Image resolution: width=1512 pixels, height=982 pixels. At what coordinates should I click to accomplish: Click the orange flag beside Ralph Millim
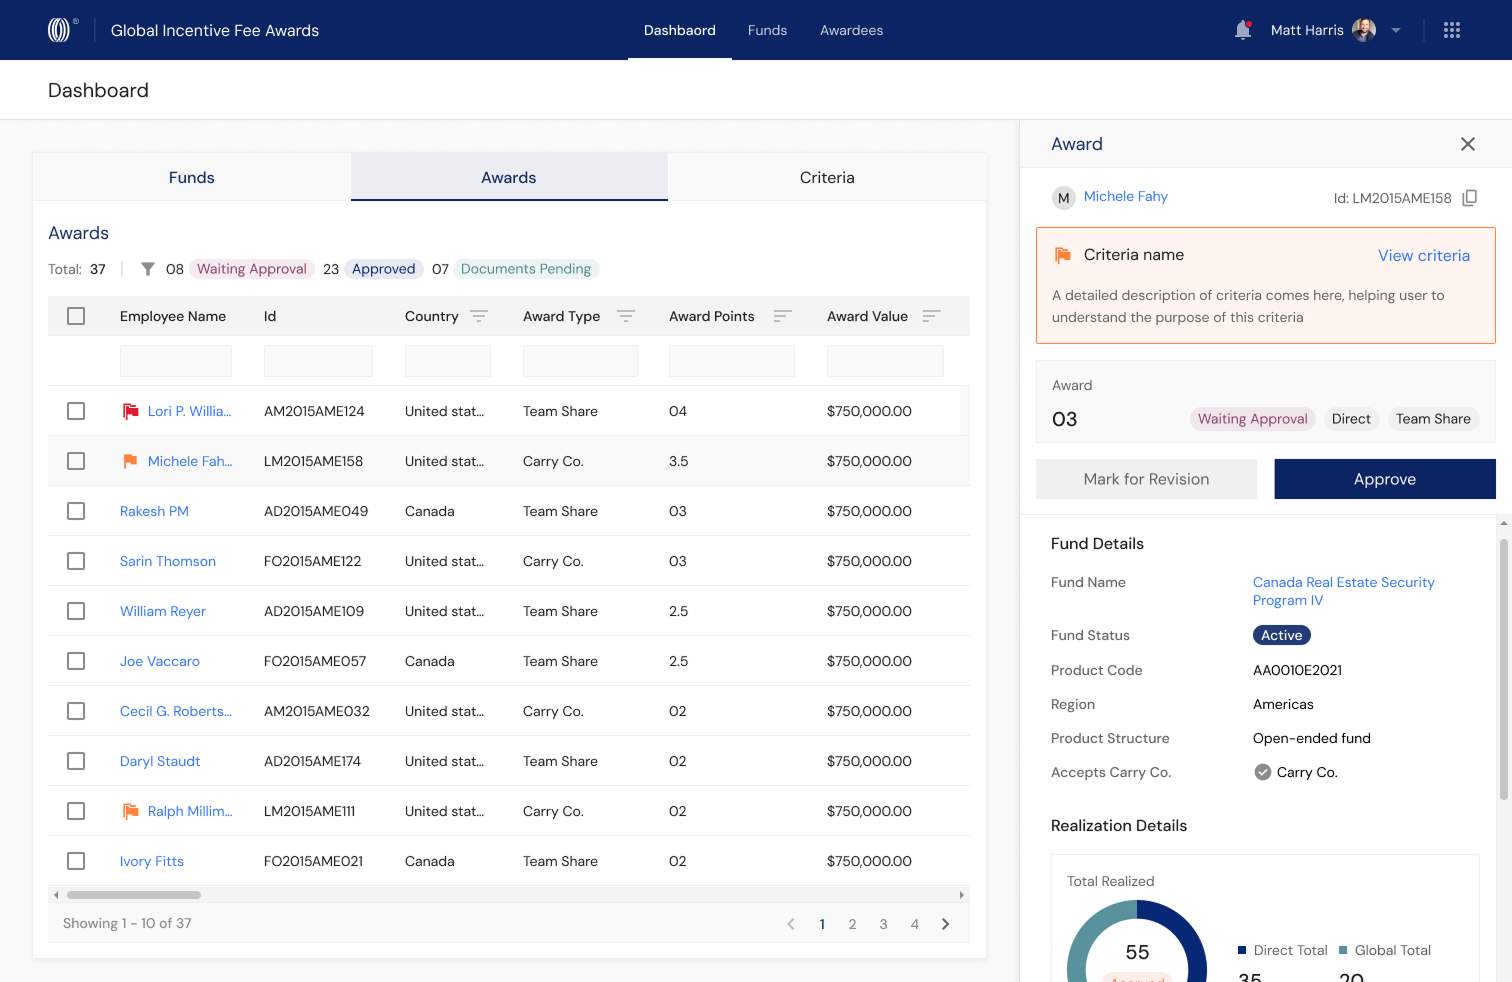click(x=131, y=811)
